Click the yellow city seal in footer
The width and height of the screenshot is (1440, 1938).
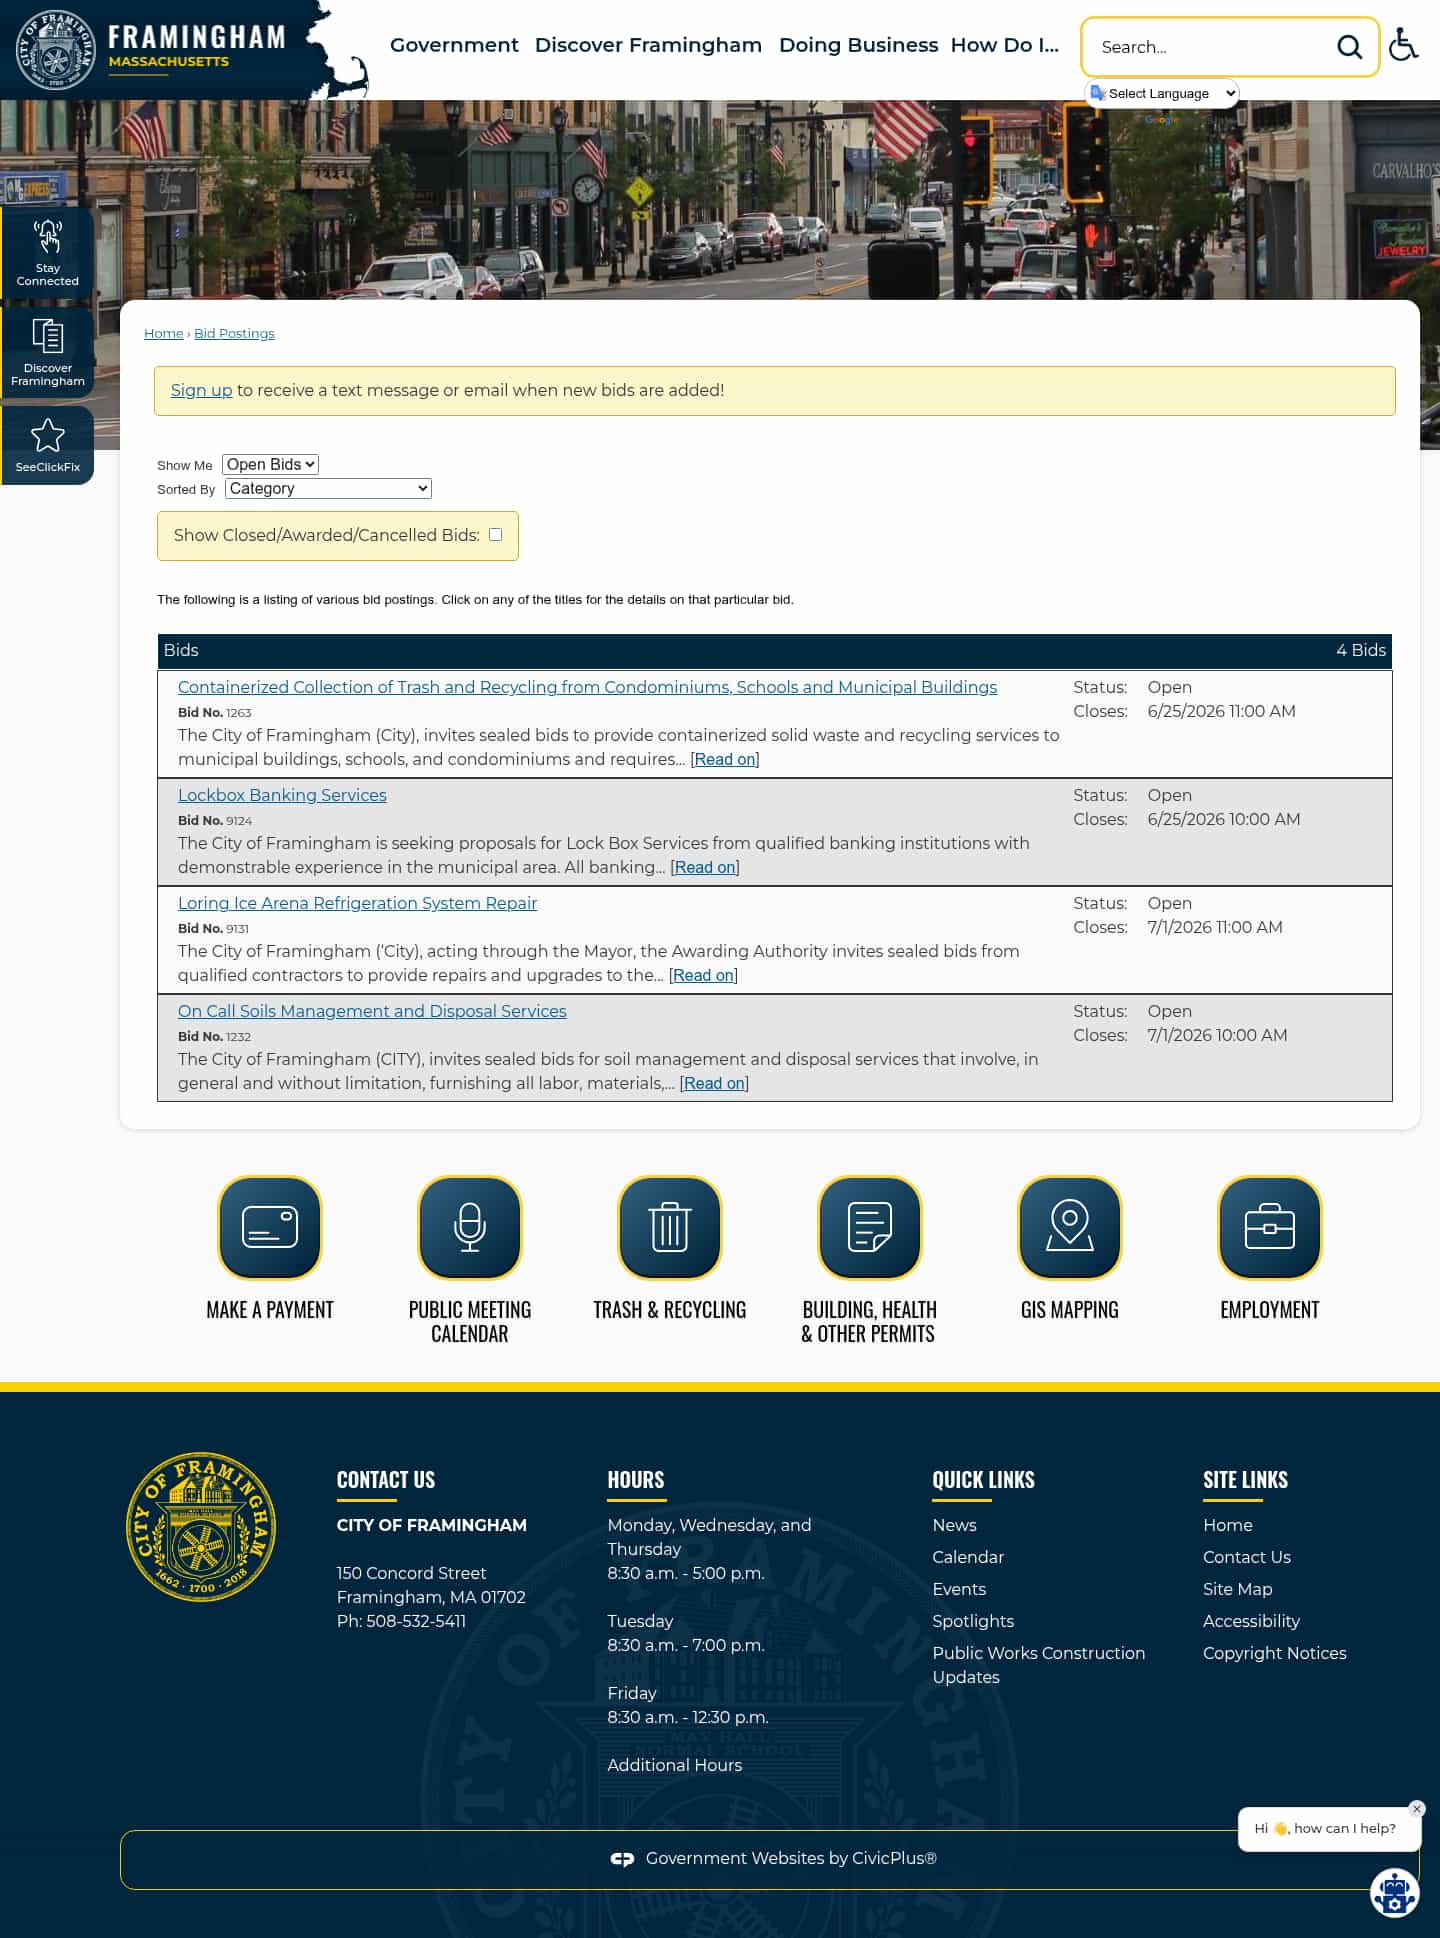point(201,1527)
